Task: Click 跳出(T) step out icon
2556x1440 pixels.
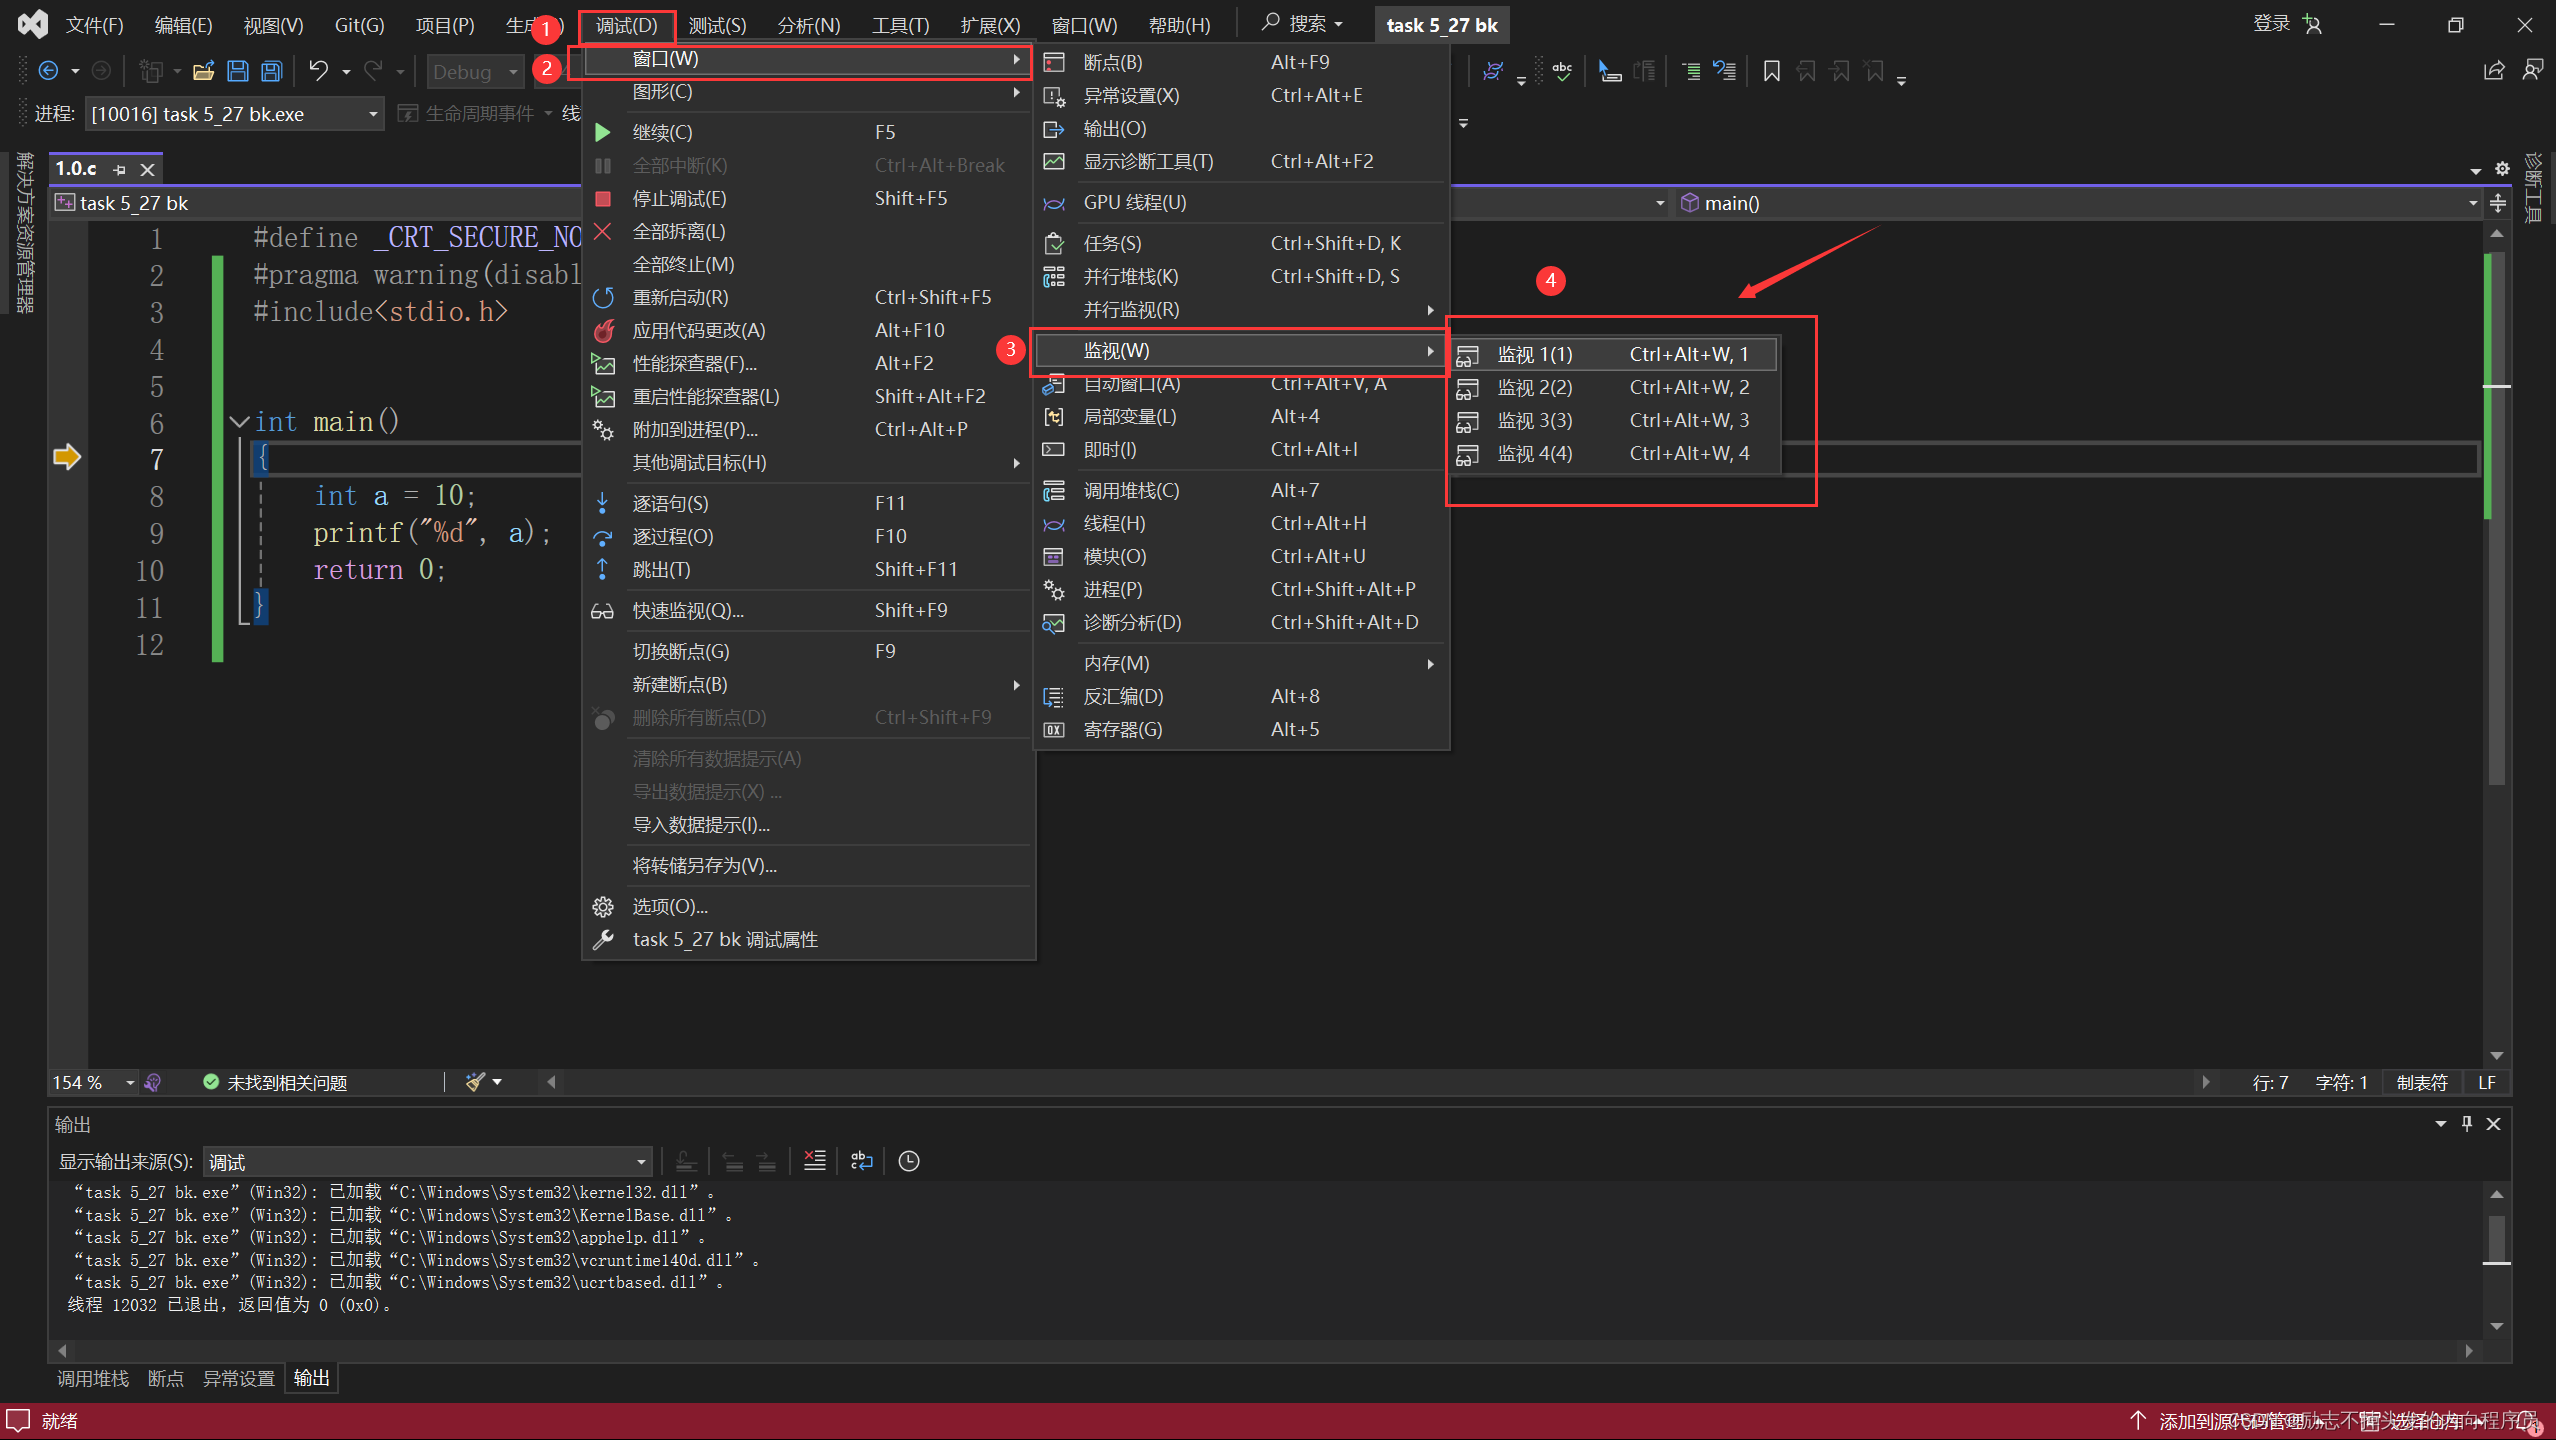Action: coord(602,569)
